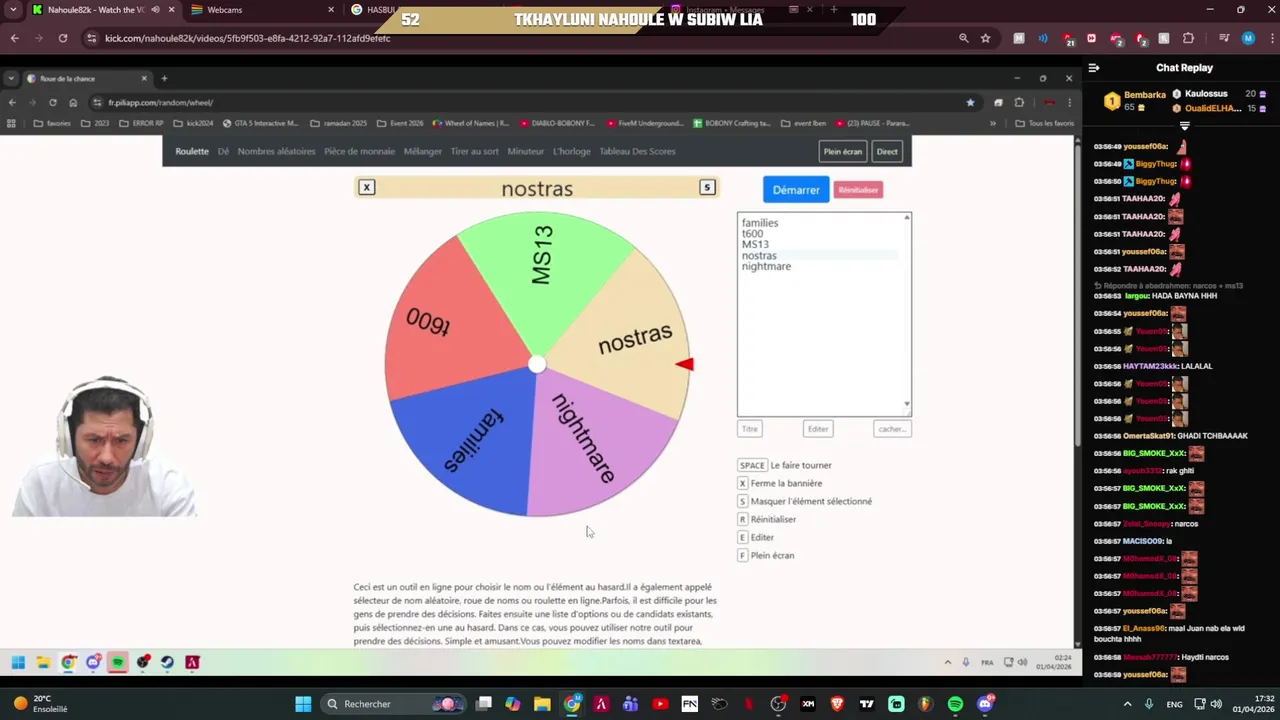
Task: Click the Editer button under list
Action: click(818, 429)
